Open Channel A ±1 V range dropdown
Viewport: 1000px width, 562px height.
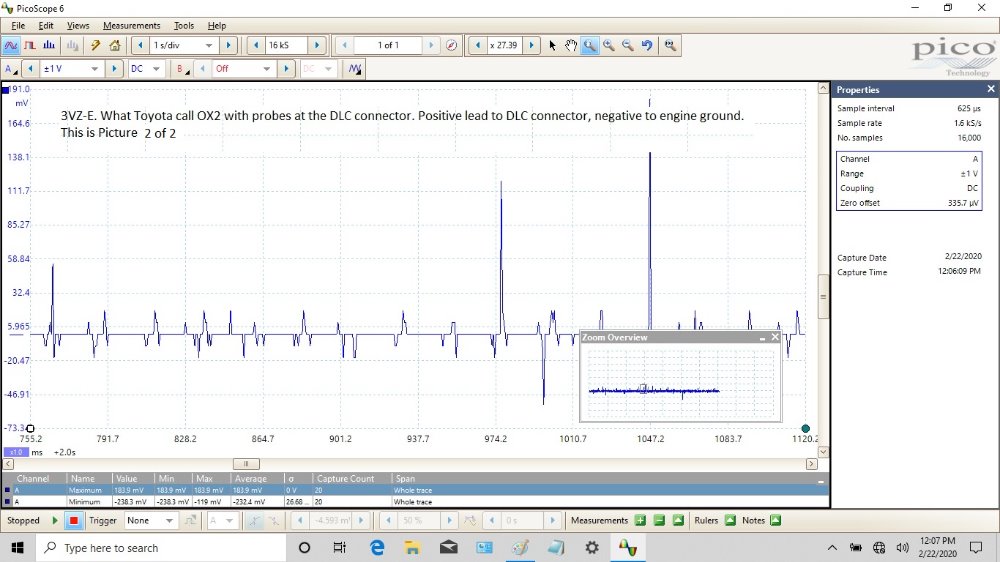94,69
